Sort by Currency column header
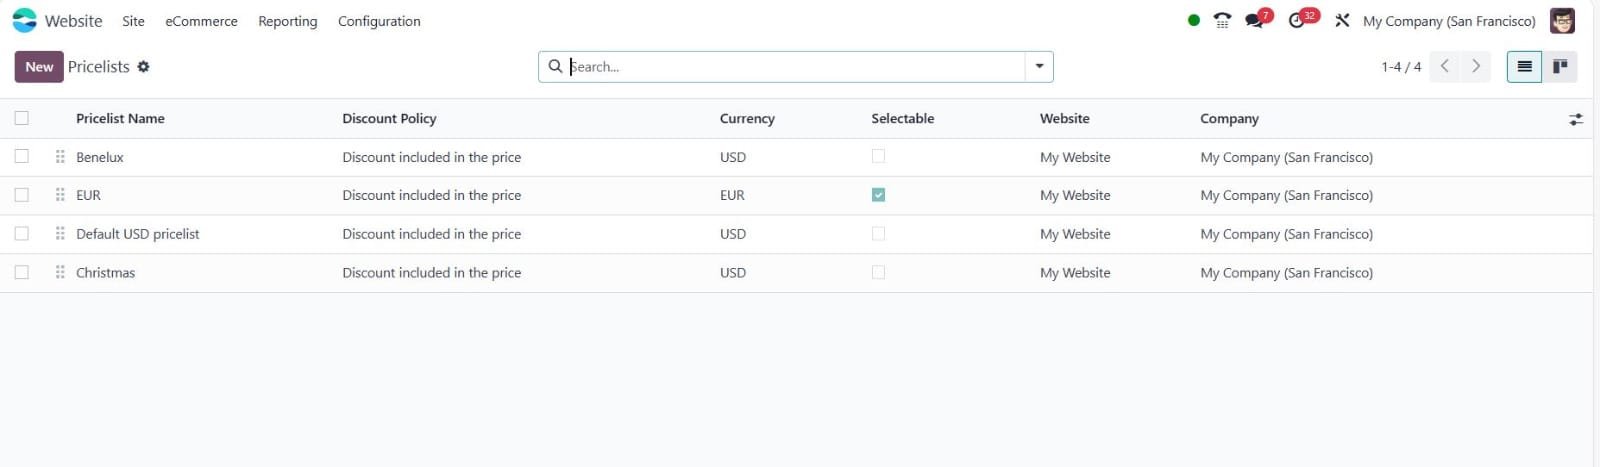Image resolution: width=1600 pixels, height=467 pixels. [747, 118]
